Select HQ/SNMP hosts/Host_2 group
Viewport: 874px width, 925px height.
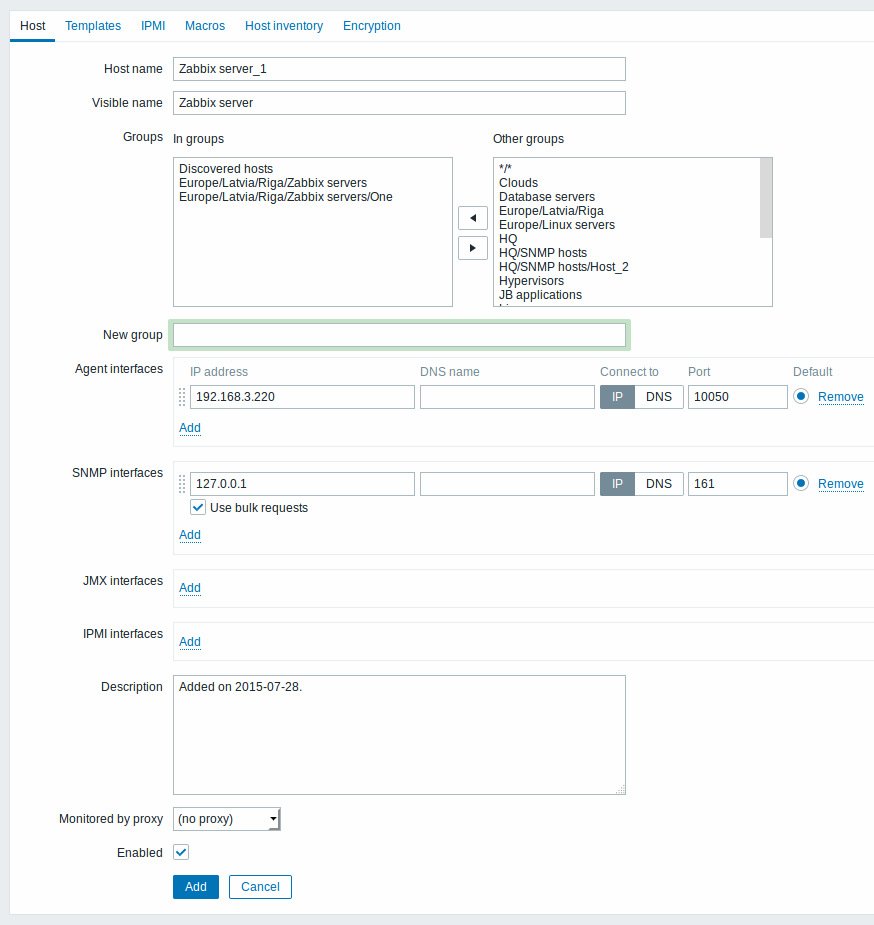click(x=564, y=267)
